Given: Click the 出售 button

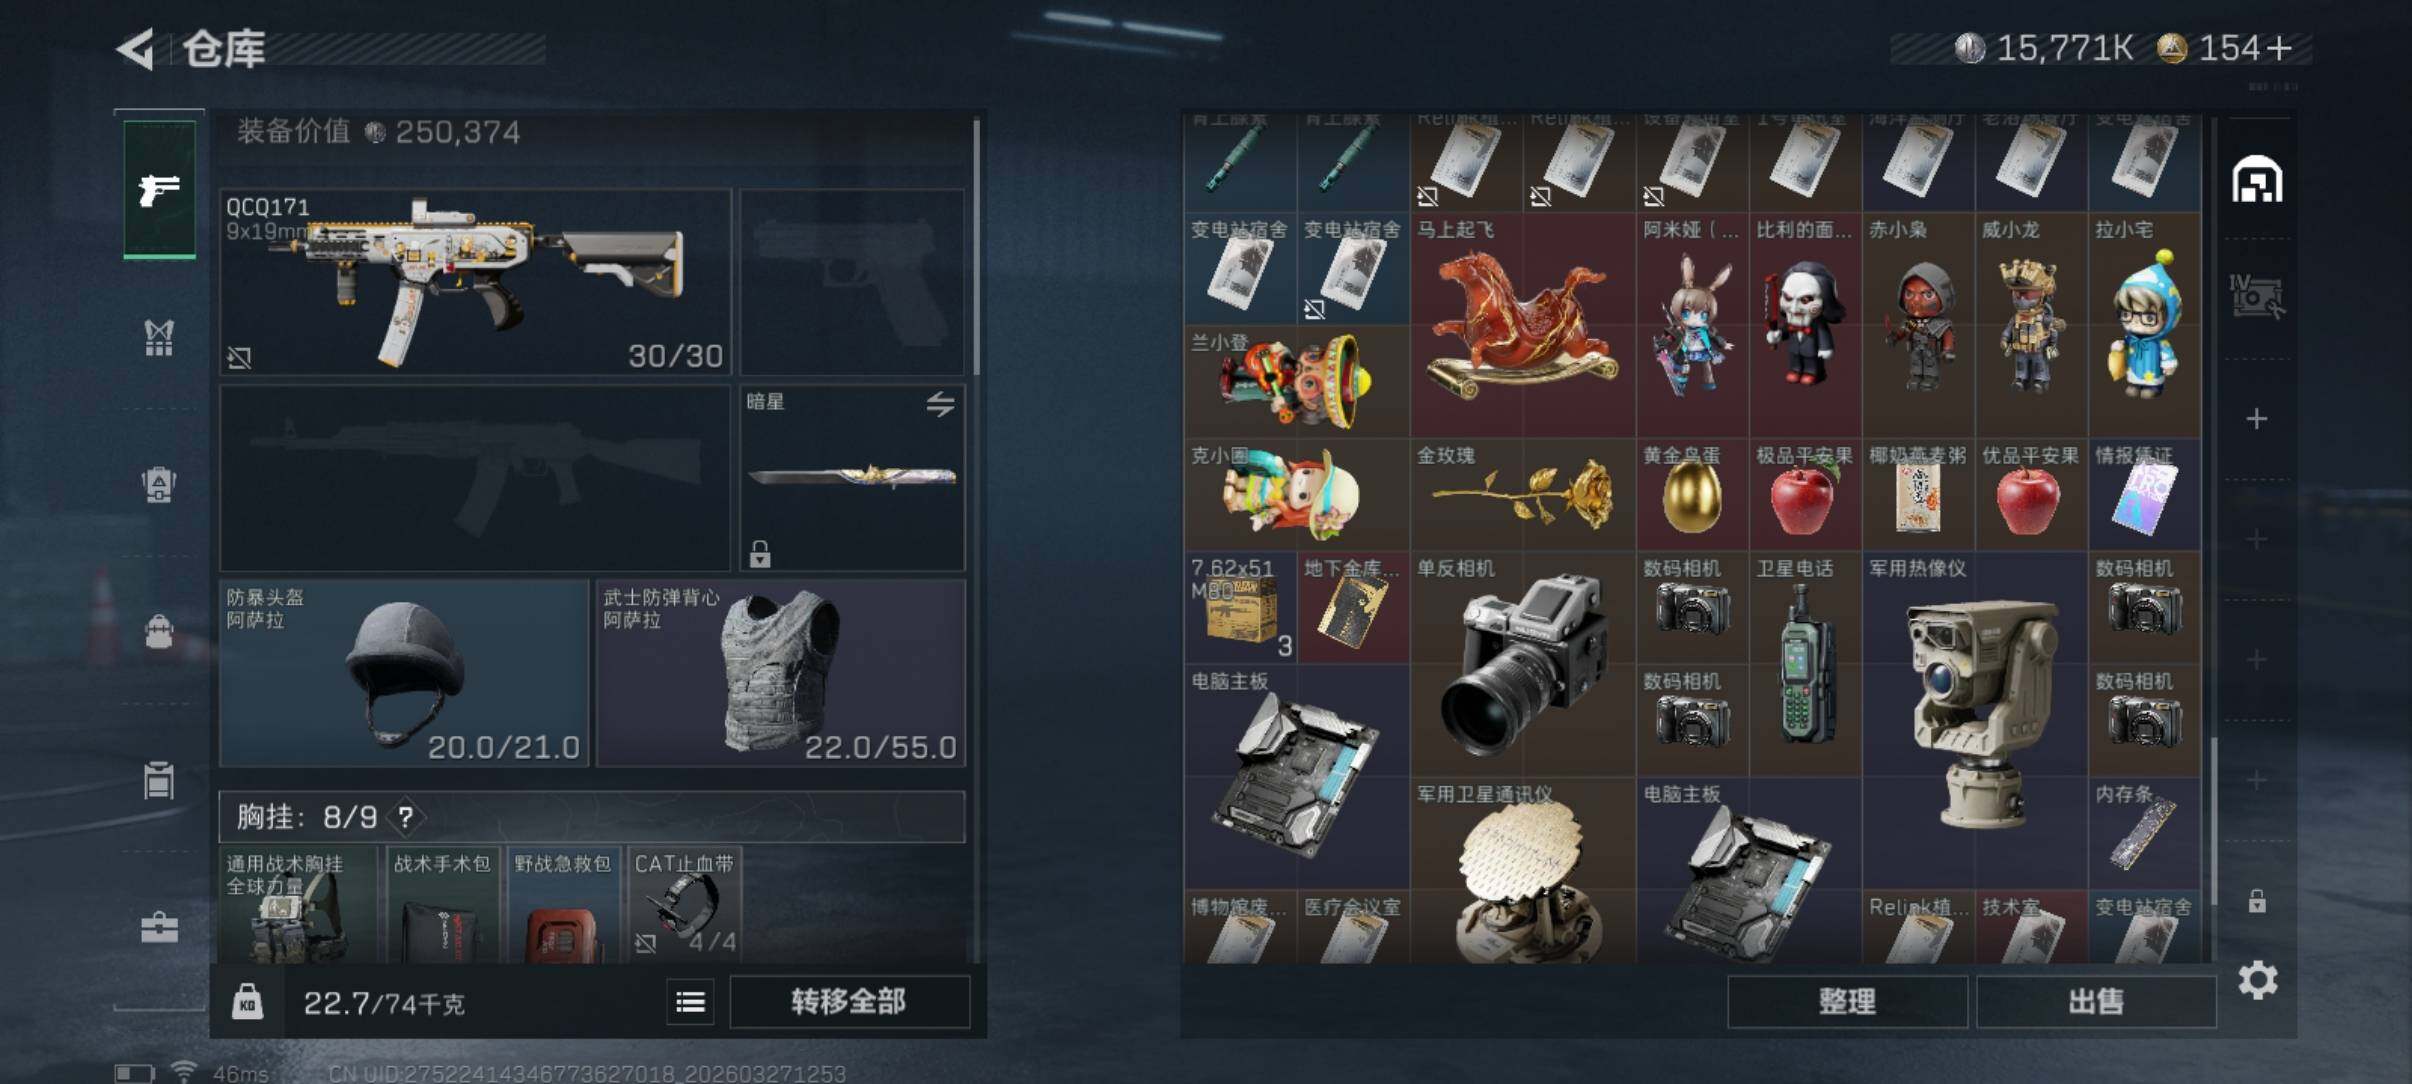Looking at the screenshot, I should [2096, 1001].
